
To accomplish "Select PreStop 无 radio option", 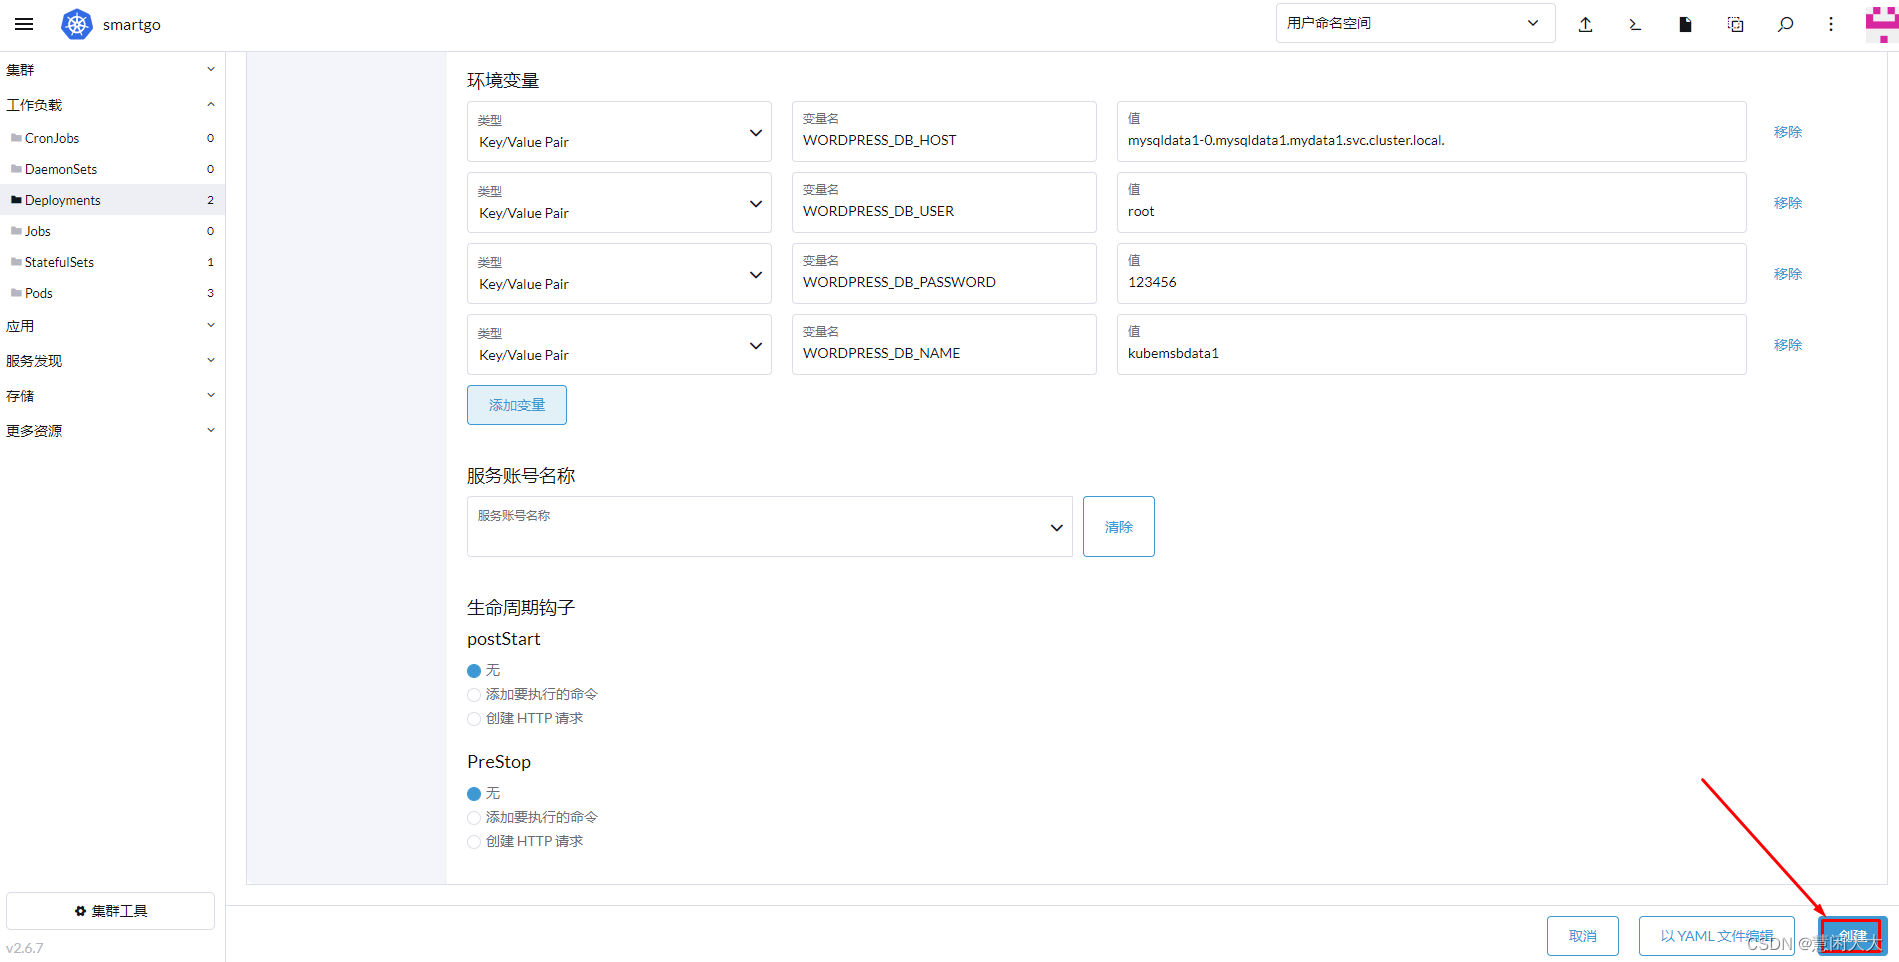I will click(x=474, y=794).
